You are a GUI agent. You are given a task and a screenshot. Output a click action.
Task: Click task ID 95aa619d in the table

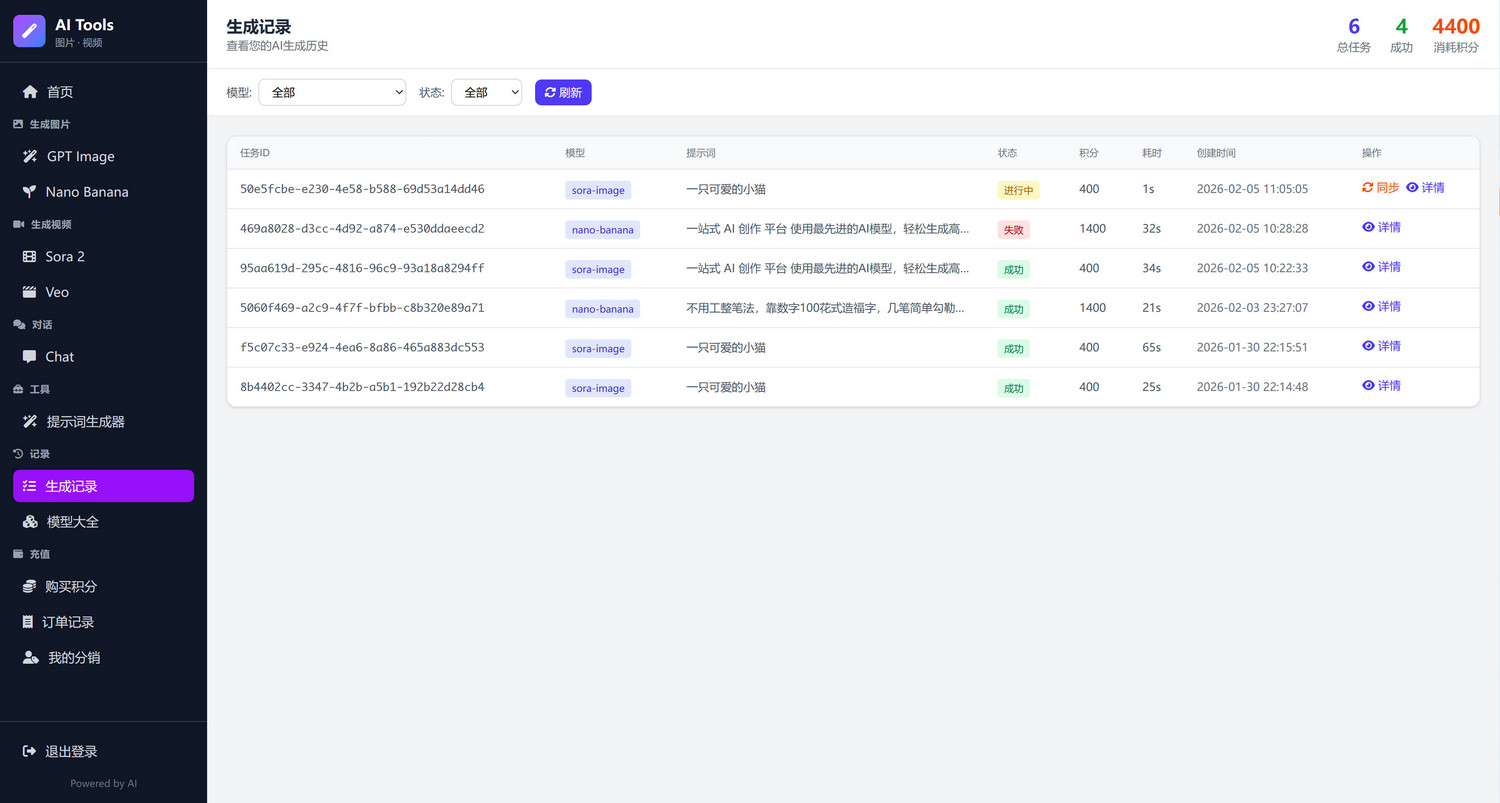pos(362,268)
